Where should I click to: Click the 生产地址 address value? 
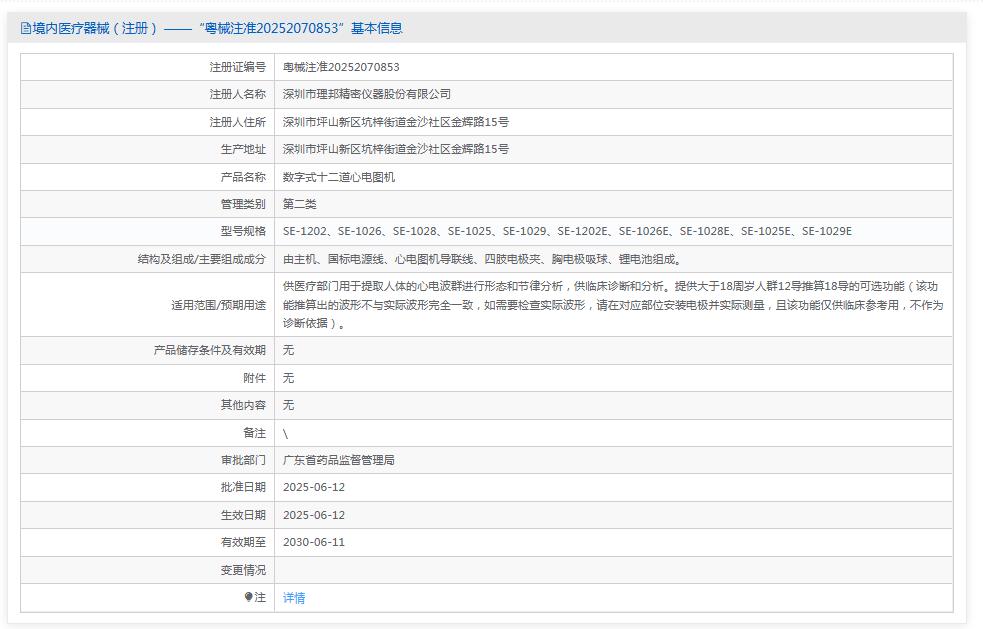click(396, 149)
